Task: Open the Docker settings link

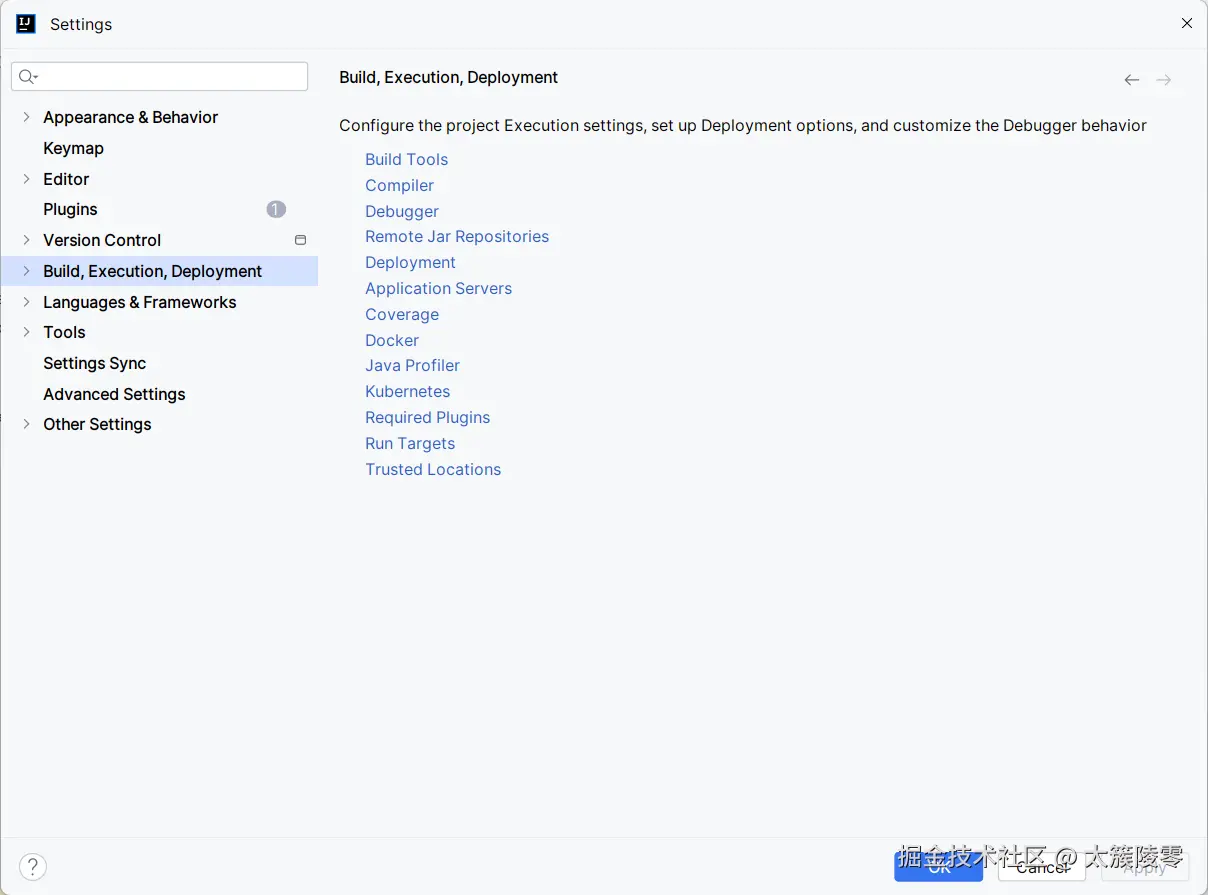Action: coord(392,340)
